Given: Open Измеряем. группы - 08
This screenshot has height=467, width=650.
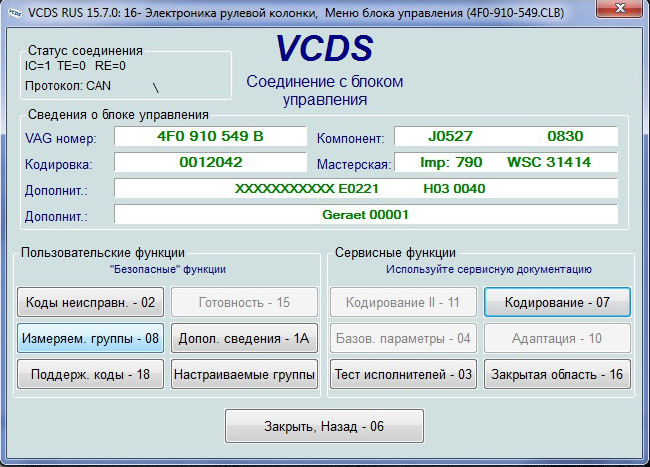Looking at the screenshot, I should [90, 338].
